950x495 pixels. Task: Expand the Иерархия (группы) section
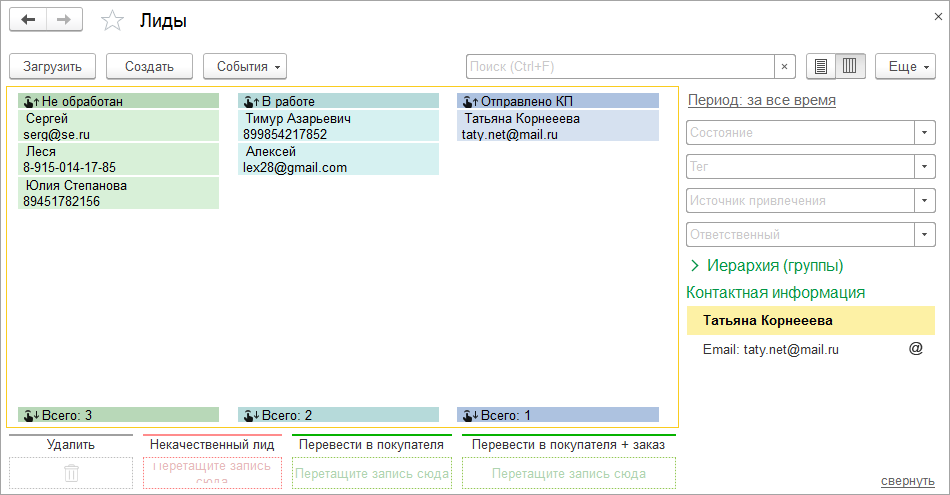[x=694, y=266]
